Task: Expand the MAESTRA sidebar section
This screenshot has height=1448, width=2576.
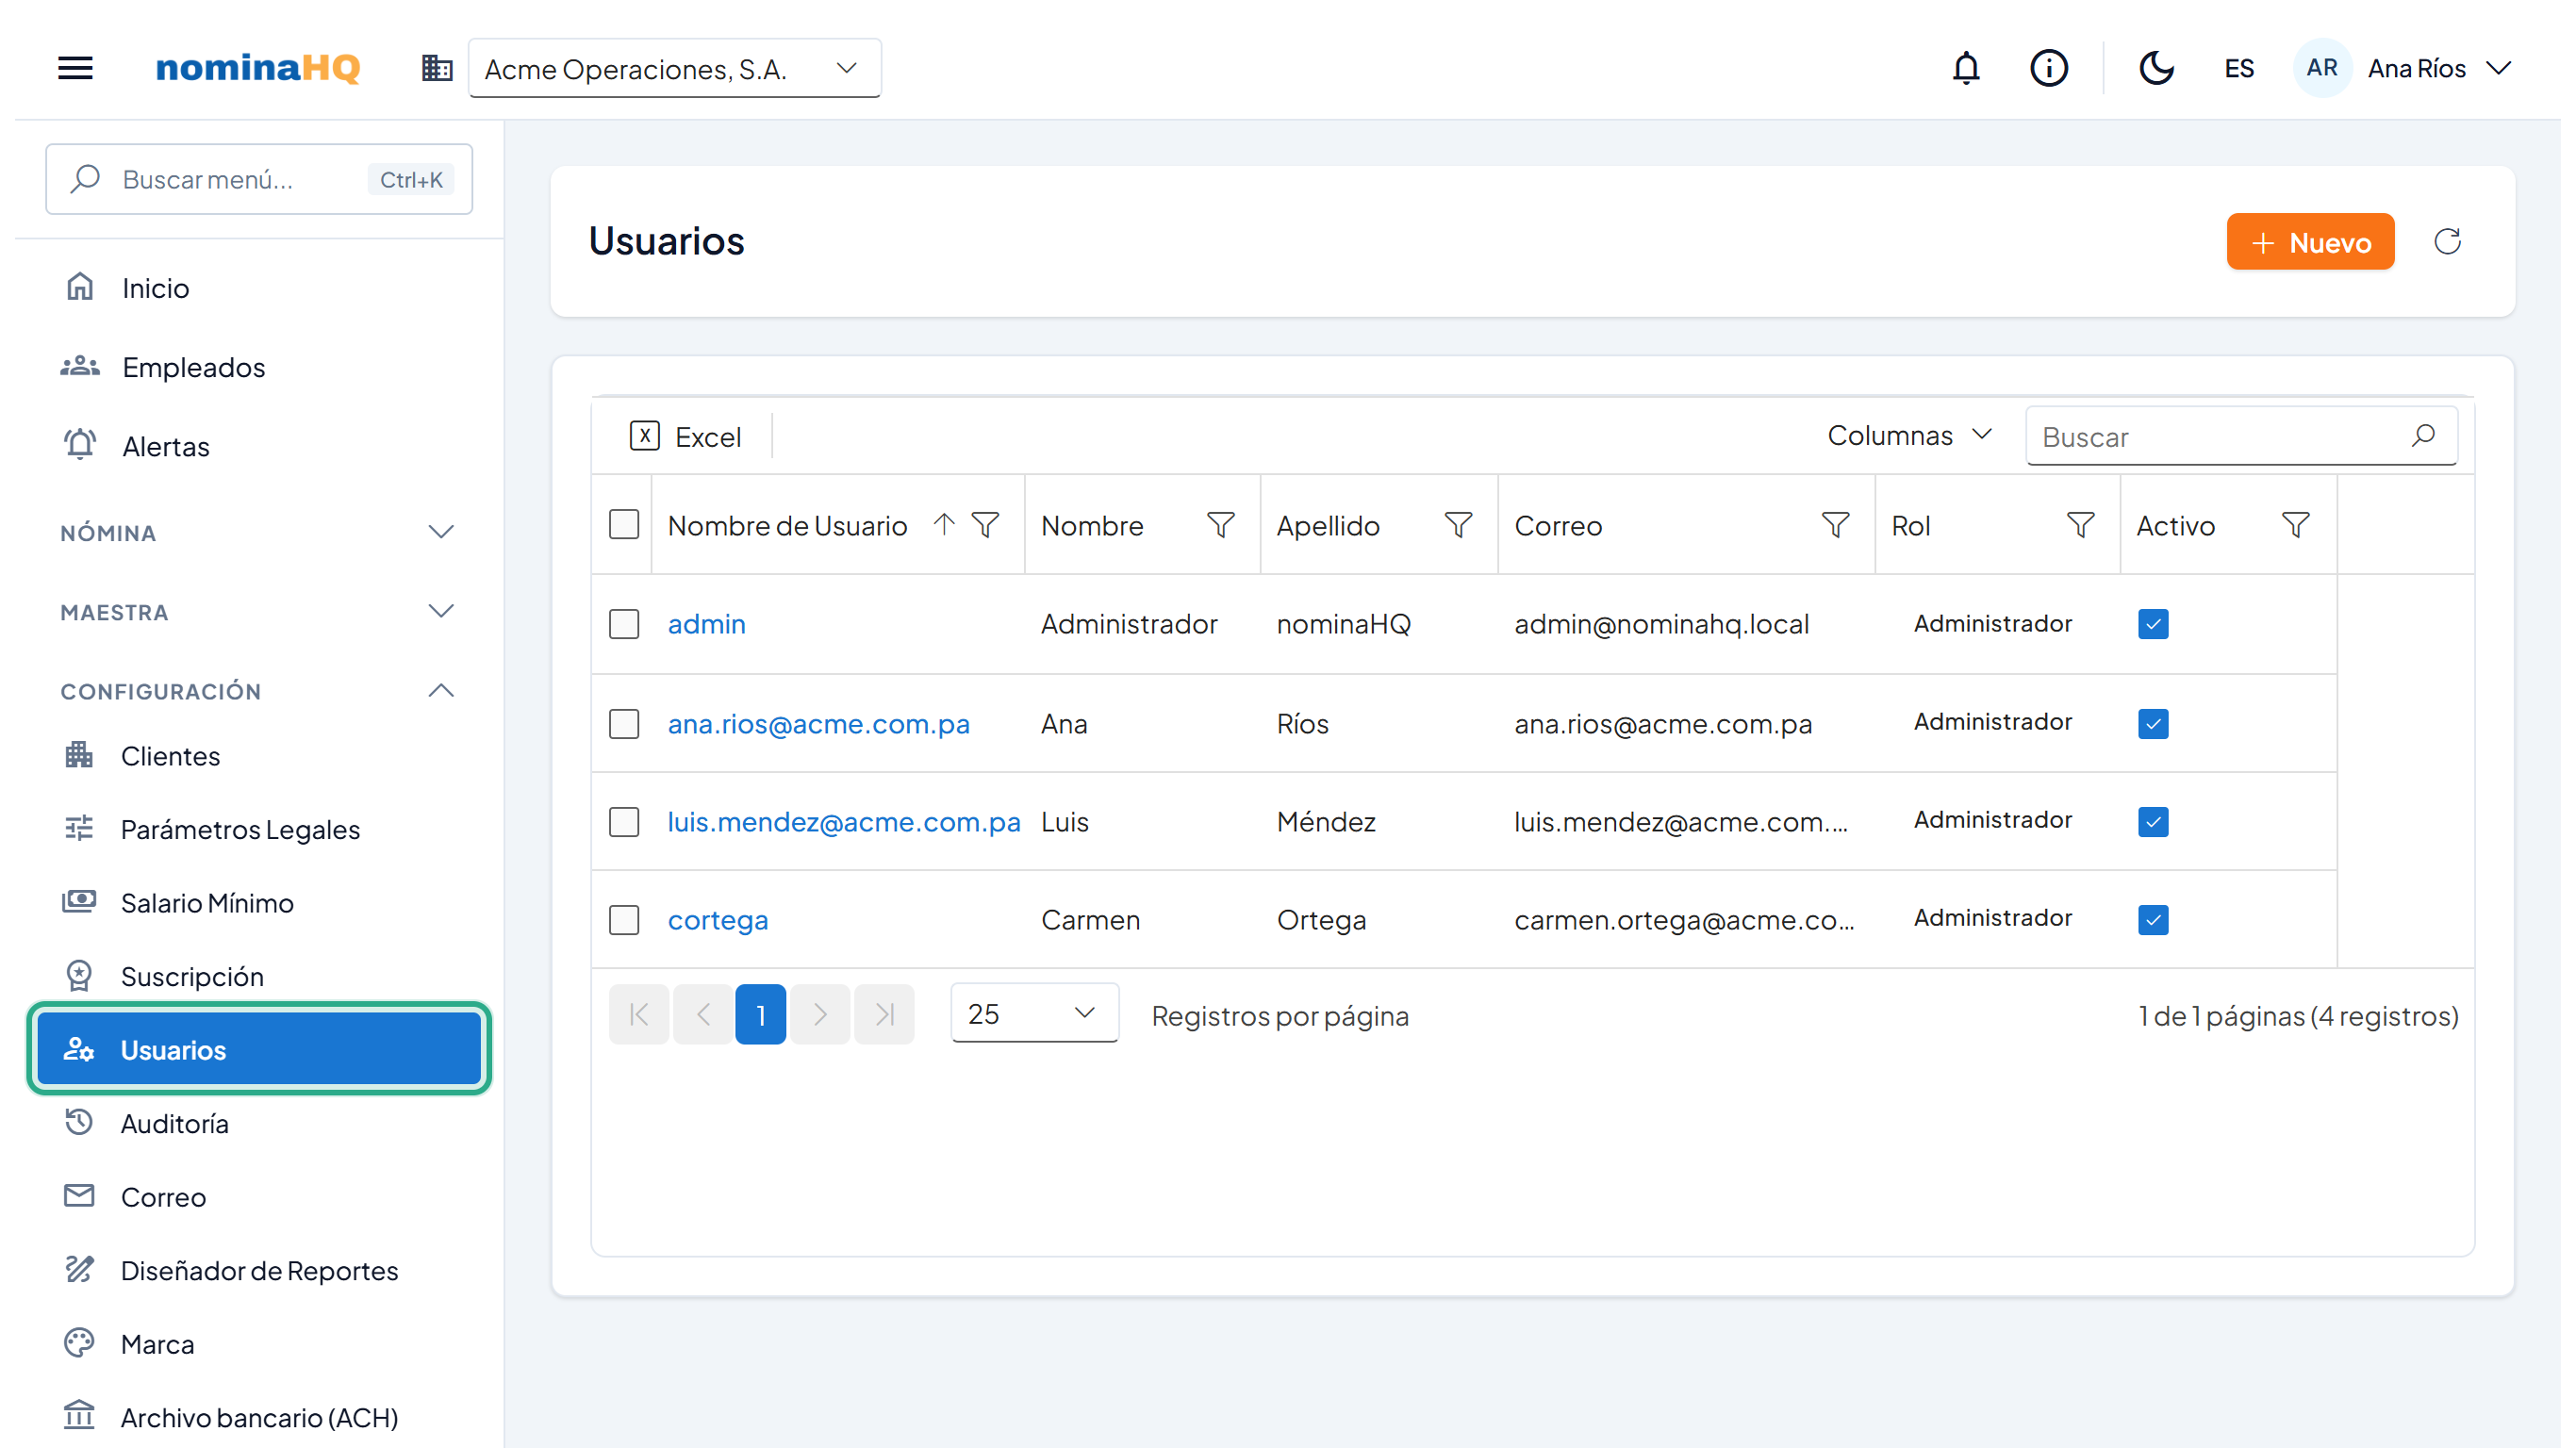Action: [x=258, y=612]
